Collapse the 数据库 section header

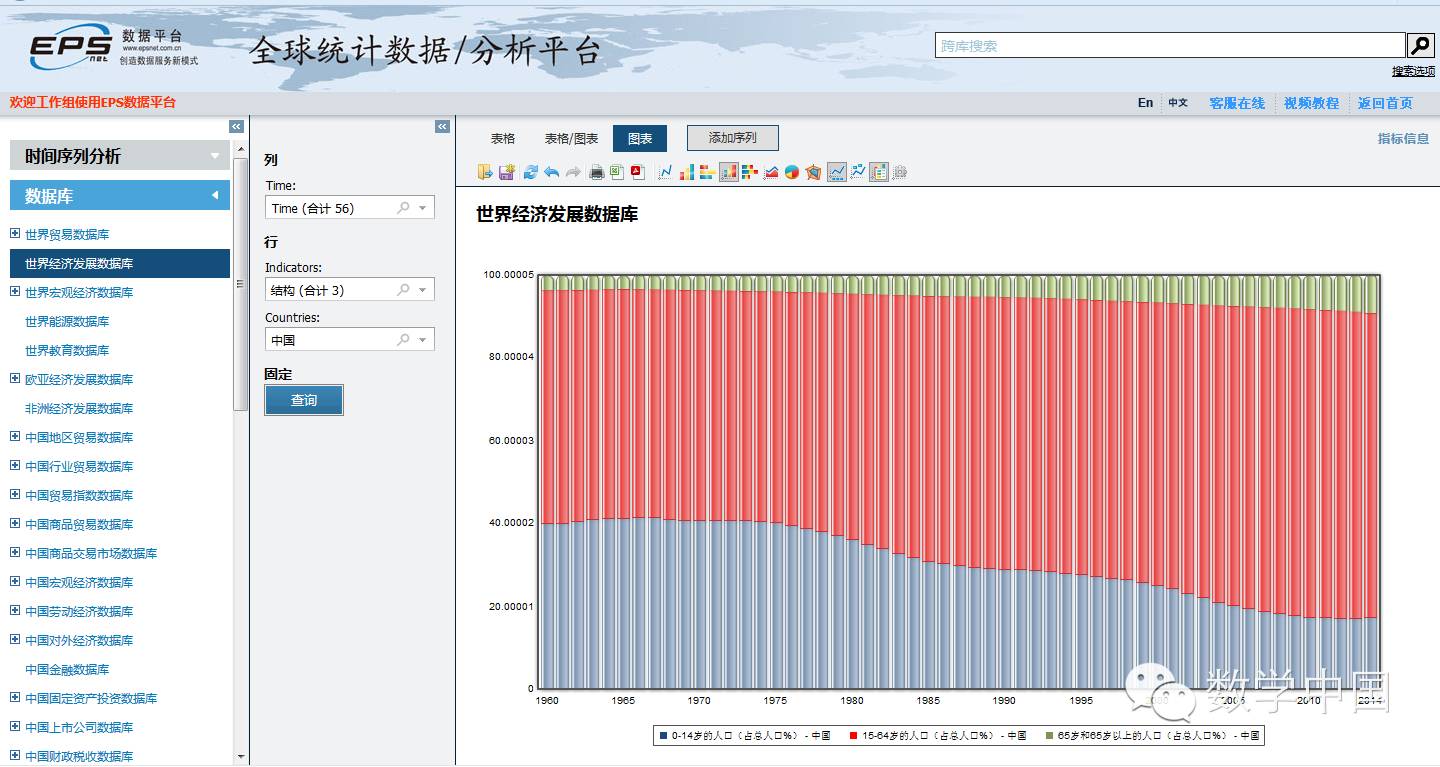120,196
